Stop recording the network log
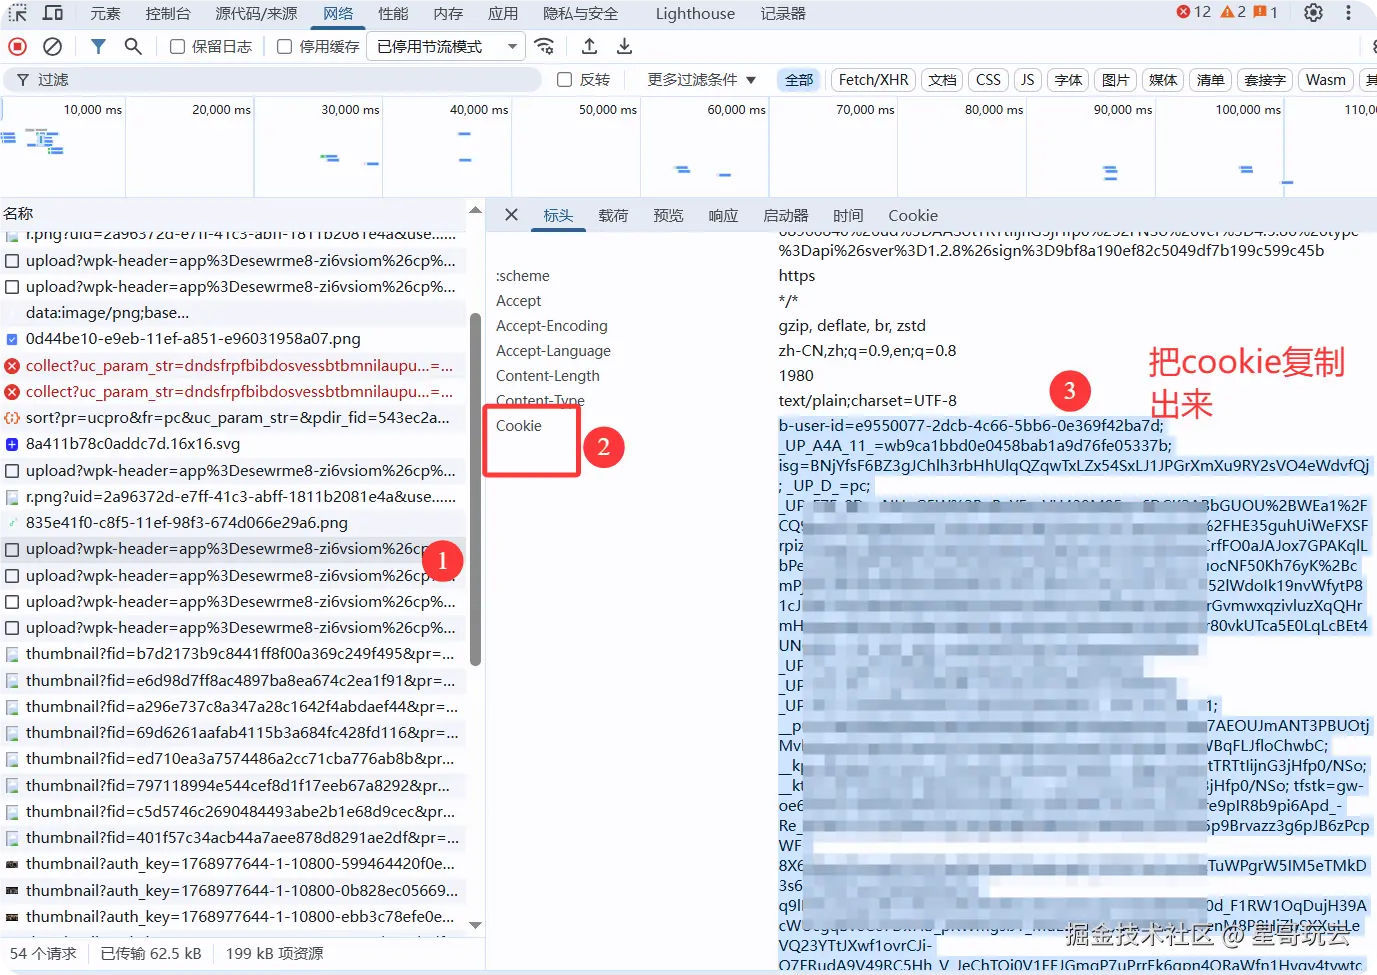The image size is (1377, 975). click(17, 46)
